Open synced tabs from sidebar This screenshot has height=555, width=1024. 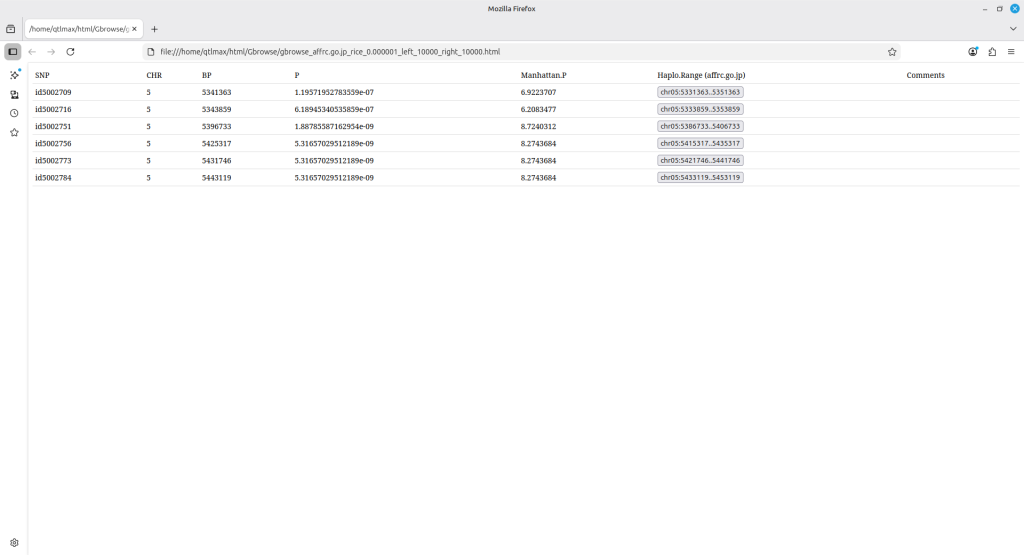tap(14, 94)
